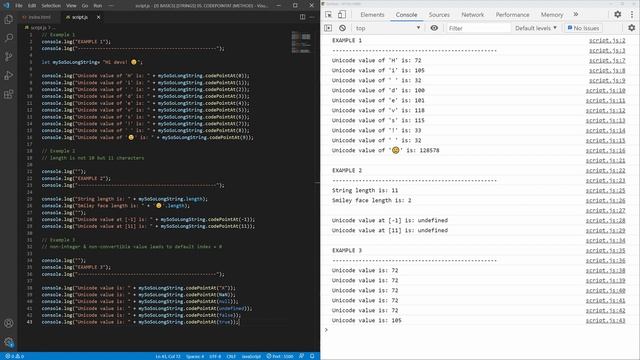
Task: Open the Run and Debug view
Action: click(x=9, y=76)
